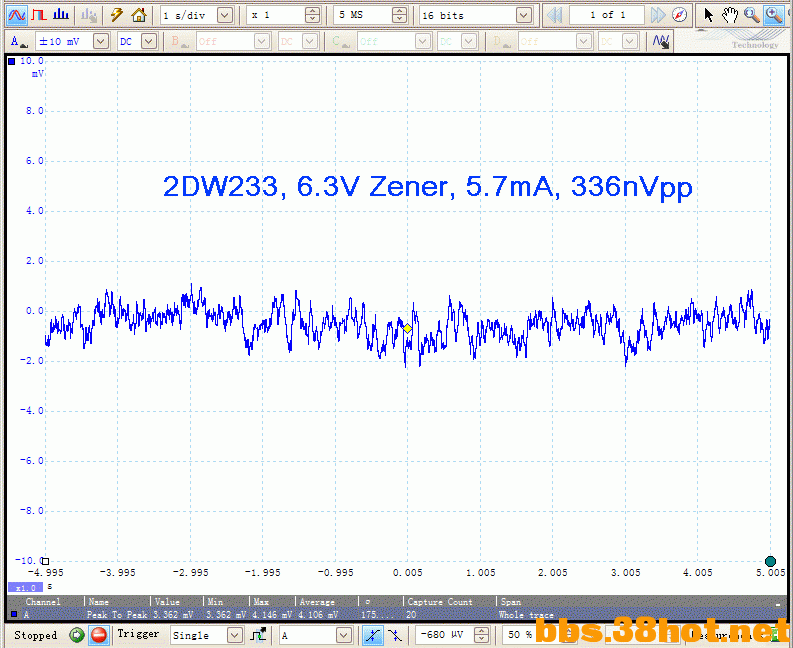Image resolution: width=793 pixels, height=648 pixels.
Task: Click the green Start capture button
Action: 77,635
